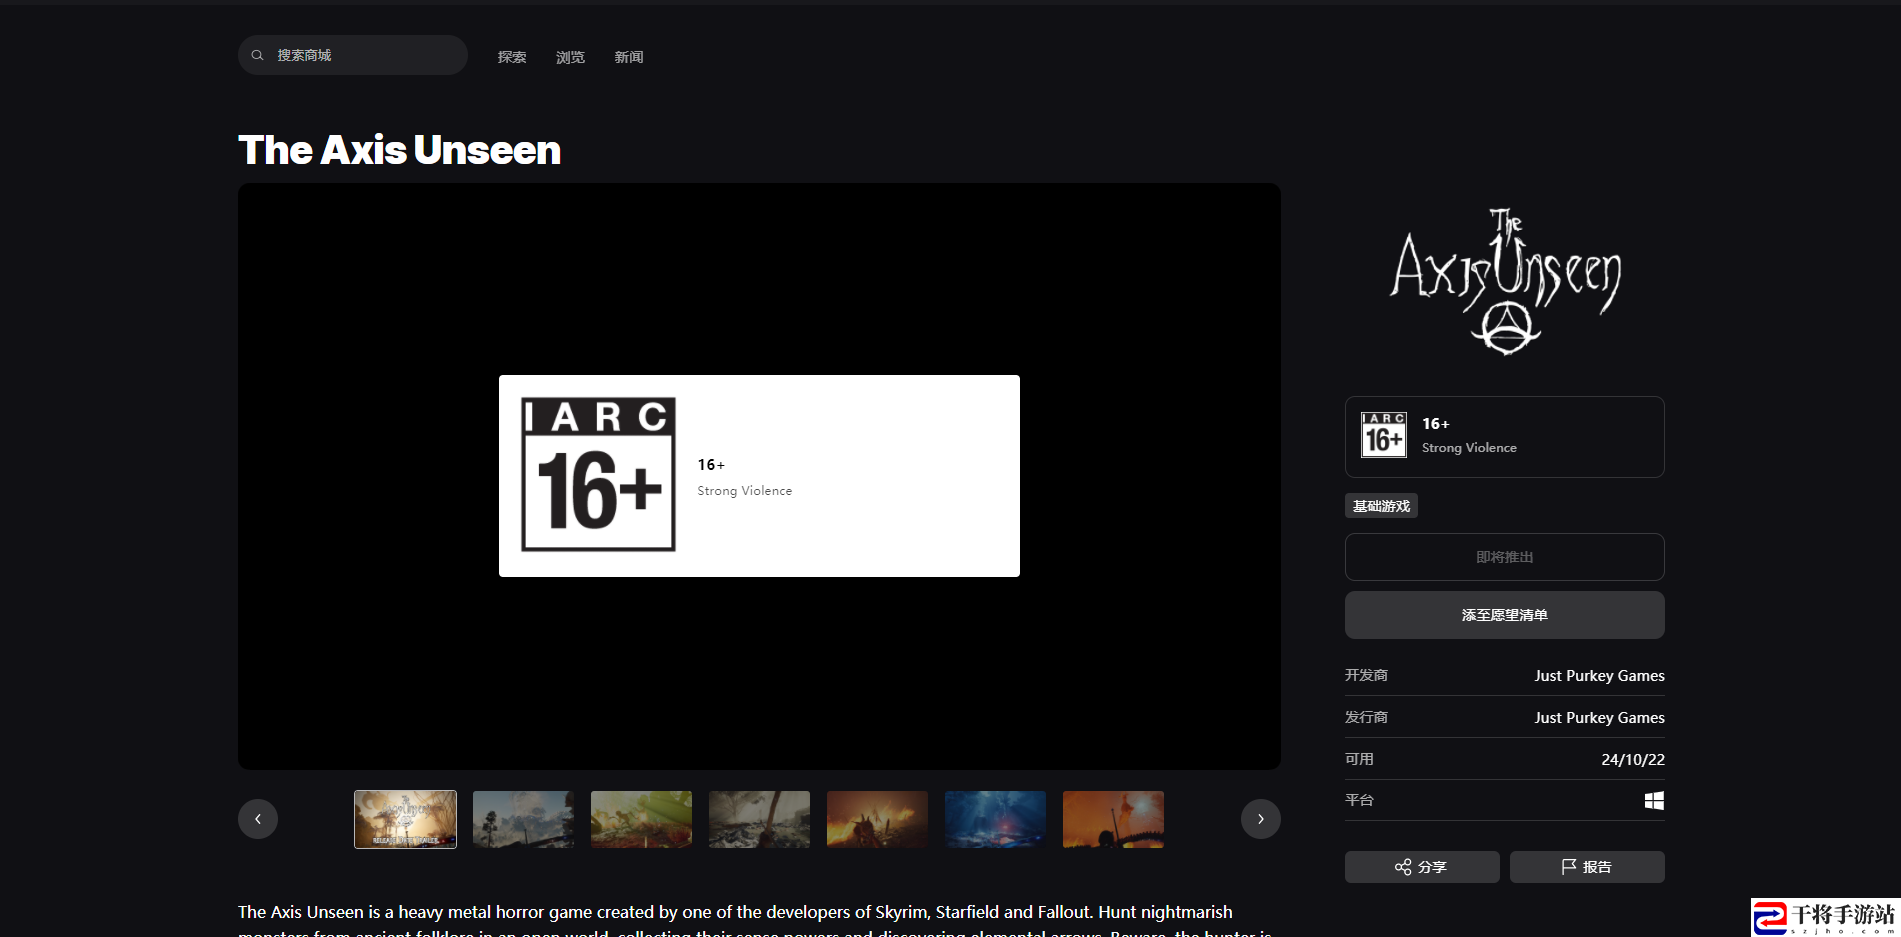Select the second thumbnail with tree silhouette

coord(523,819)
